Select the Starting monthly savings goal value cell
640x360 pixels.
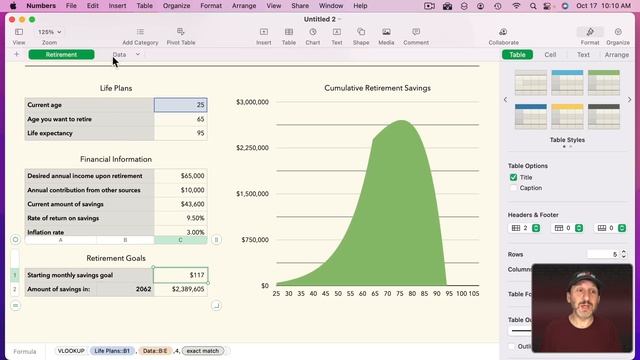coord(180,275)
